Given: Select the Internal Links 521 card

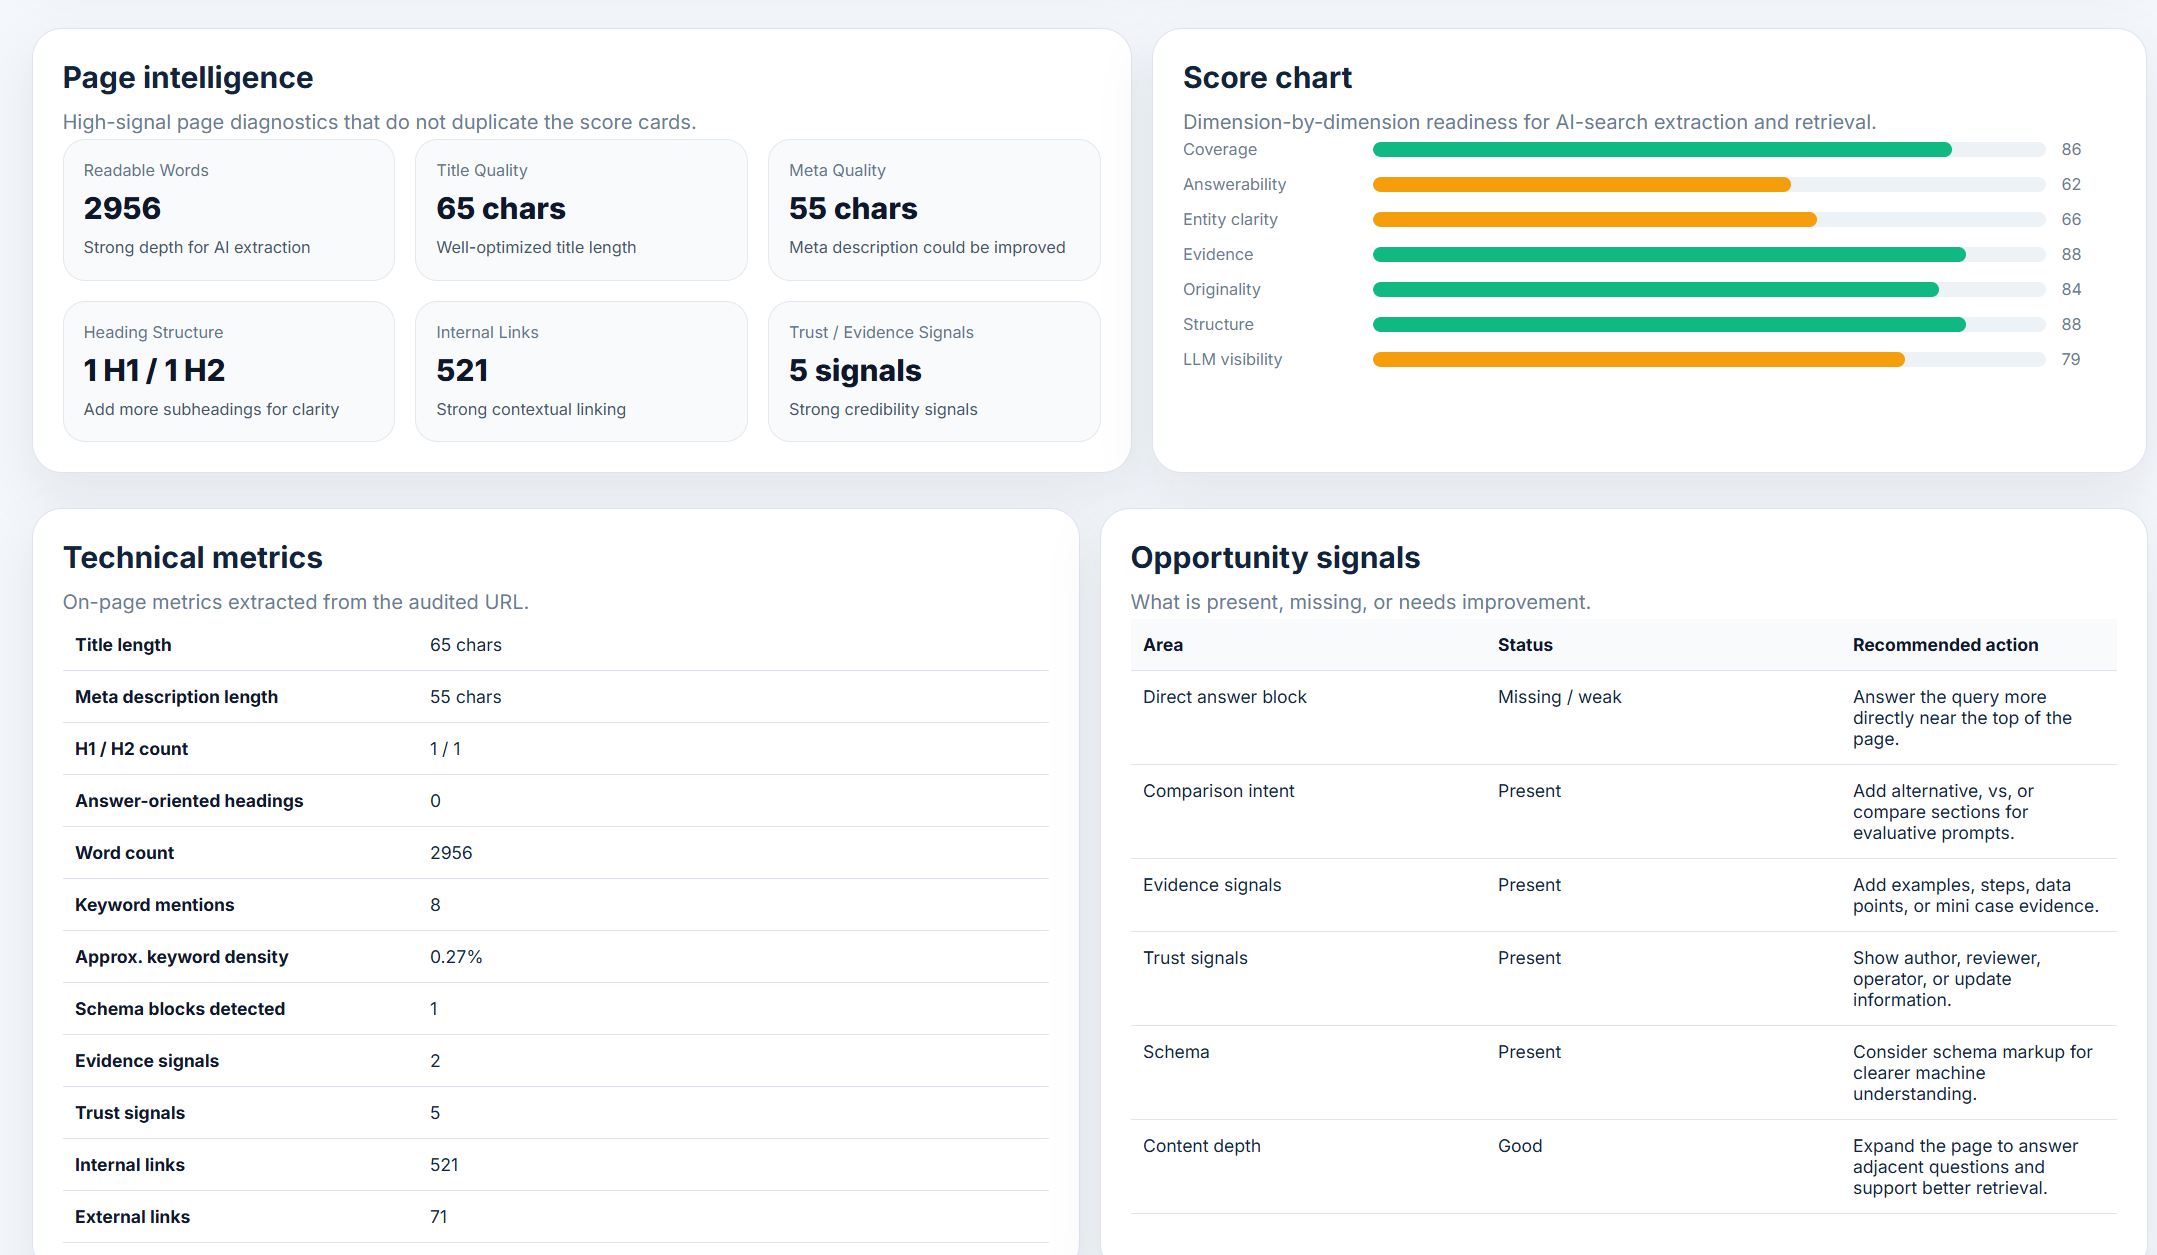Looking at the screenshot, I should 581,371.
